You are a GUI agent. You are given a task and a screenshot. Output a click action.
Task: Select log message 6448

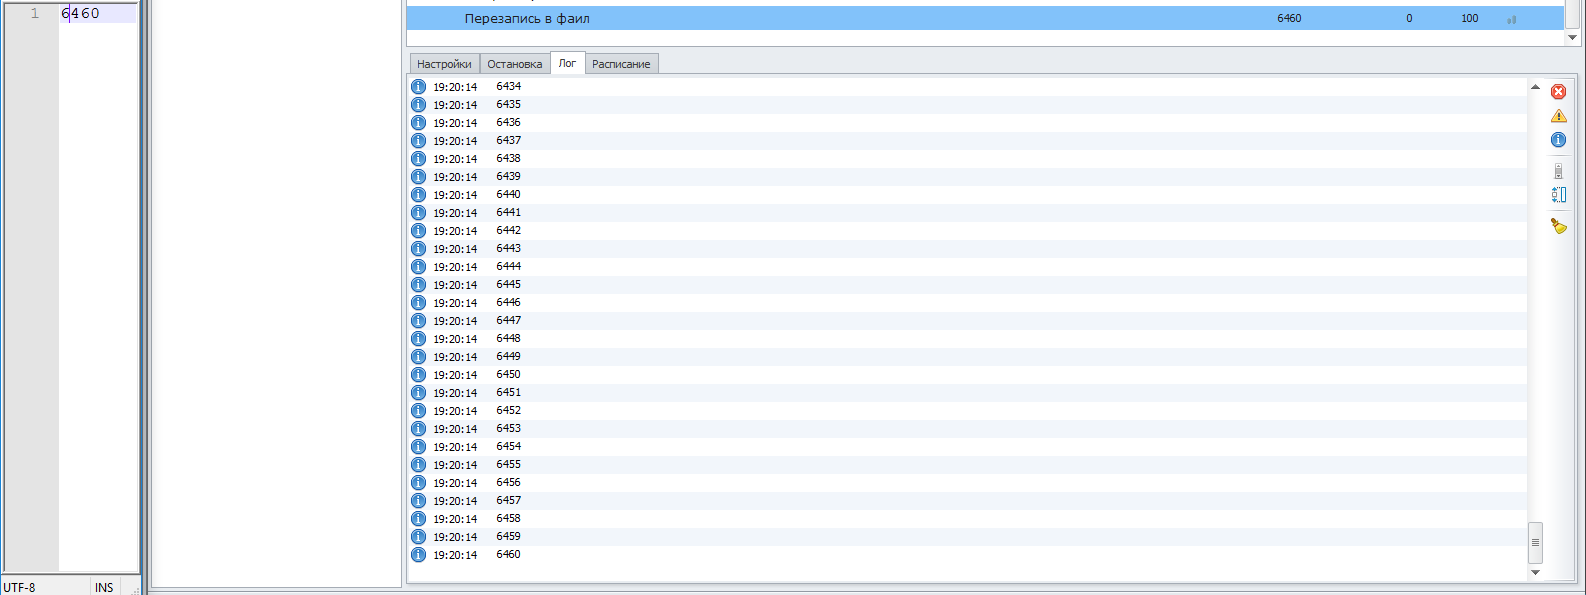click(x=508, y=339)
